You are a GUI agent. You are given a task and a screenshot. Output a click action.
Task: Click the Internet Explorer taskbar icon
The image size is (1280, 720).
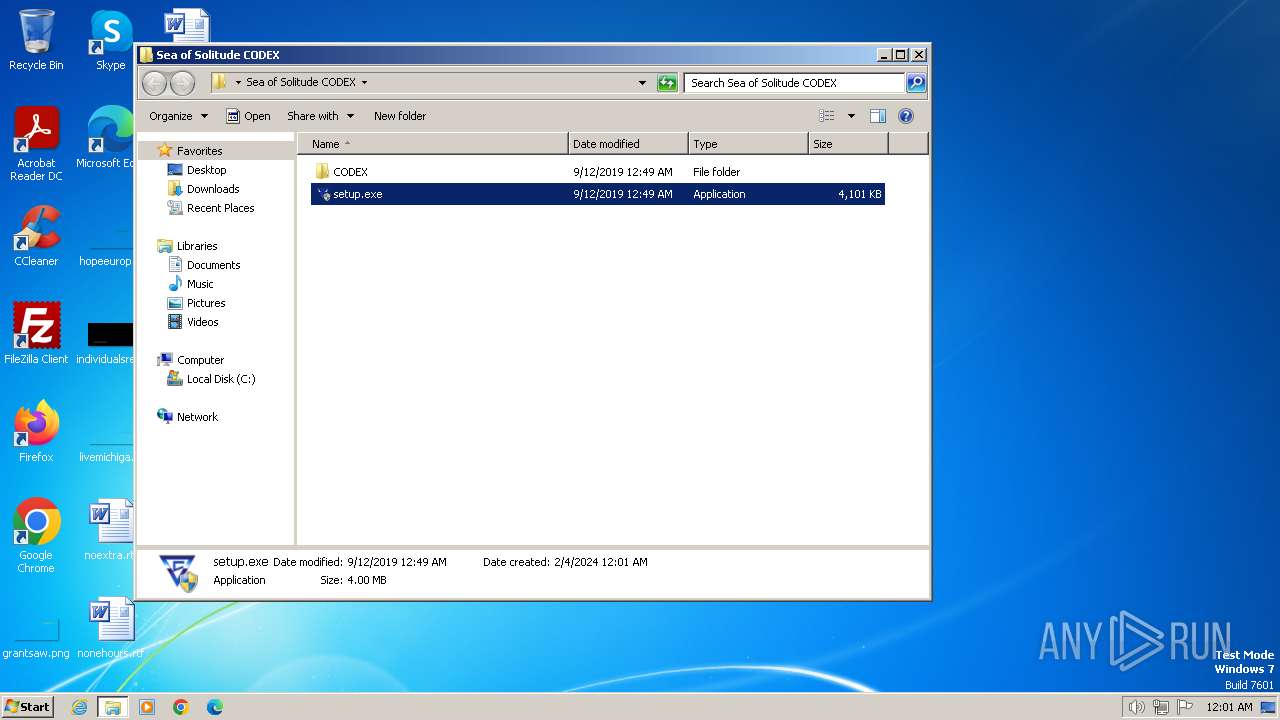click(79, 707)
